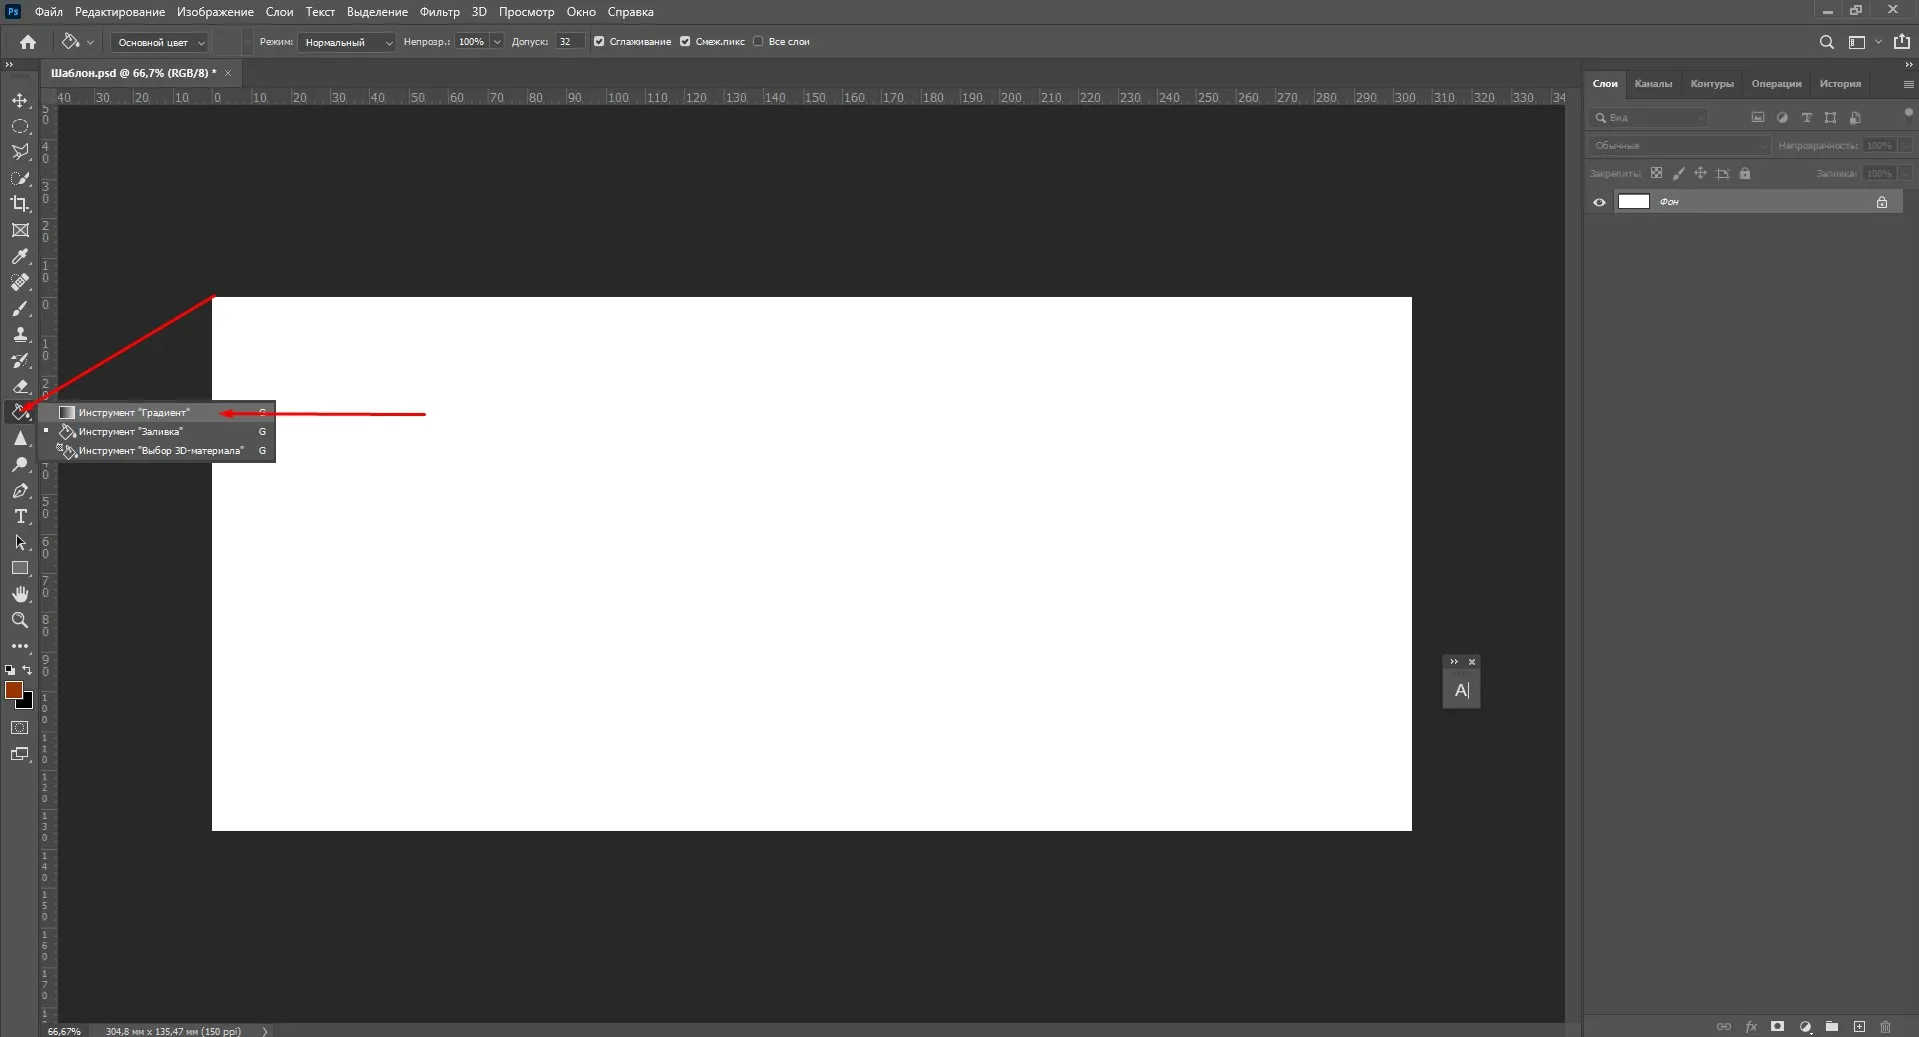Click the background color swatch
This screenshot has width=1919, height=1037.
tap(27, 703)
